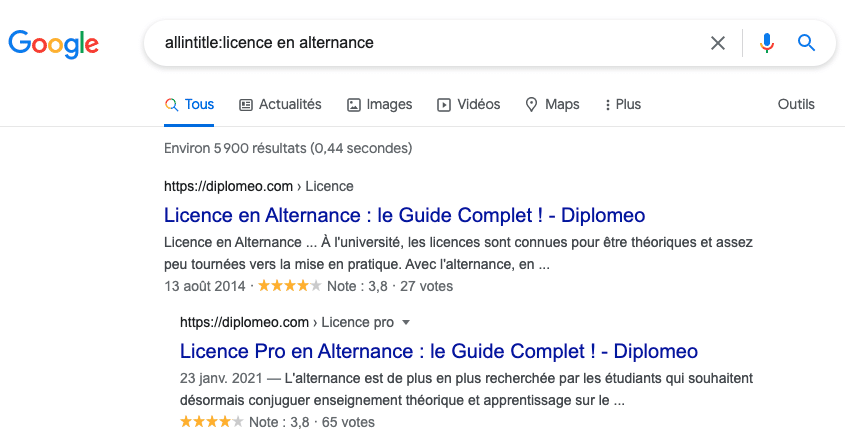845x439 pixels.
Task: Click the star rating with 65 votes
Action: pos(211,422)
